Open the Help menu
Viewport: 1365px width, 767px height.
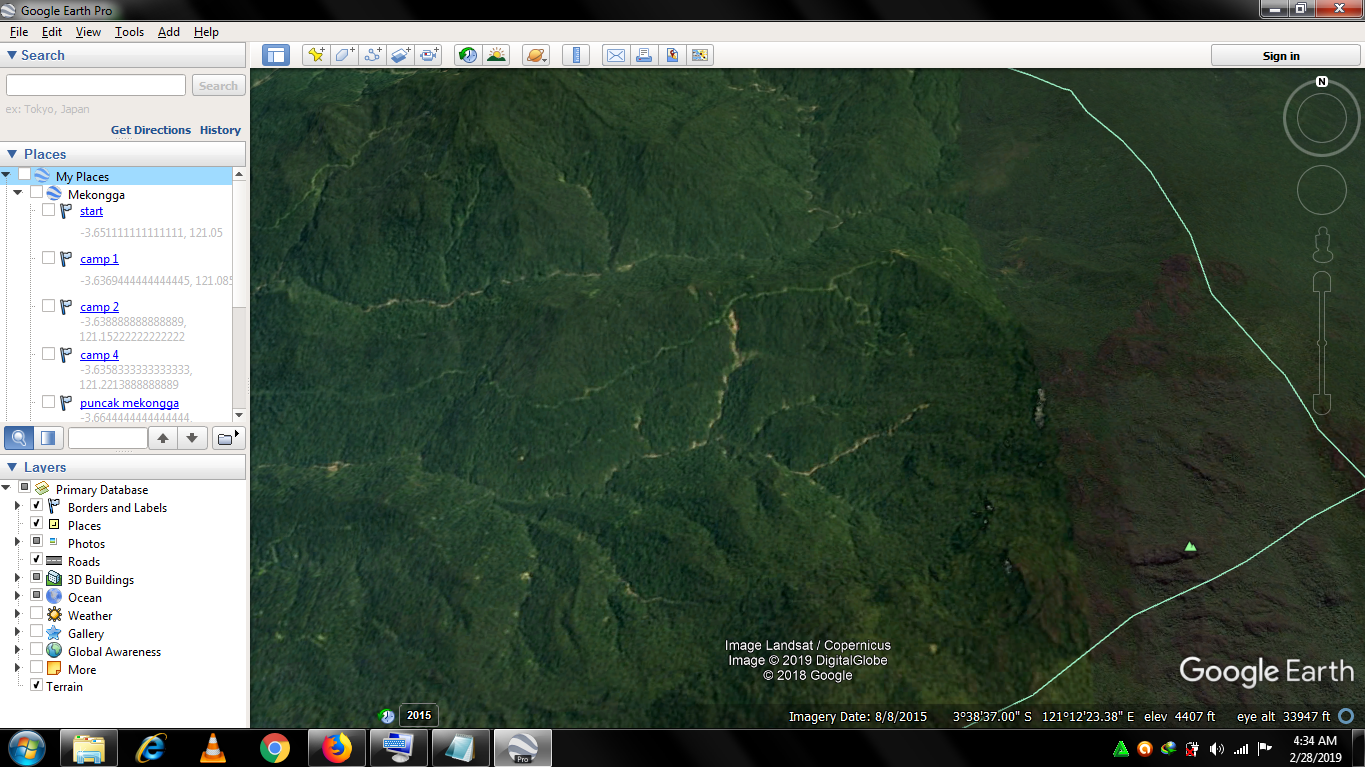click(x=206, y=32)
